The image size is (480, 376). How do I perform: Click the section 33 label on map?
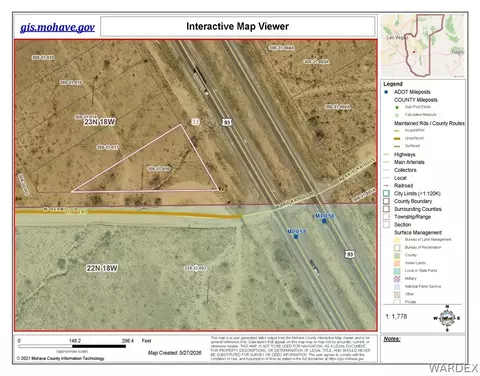(x=195, y=122)
